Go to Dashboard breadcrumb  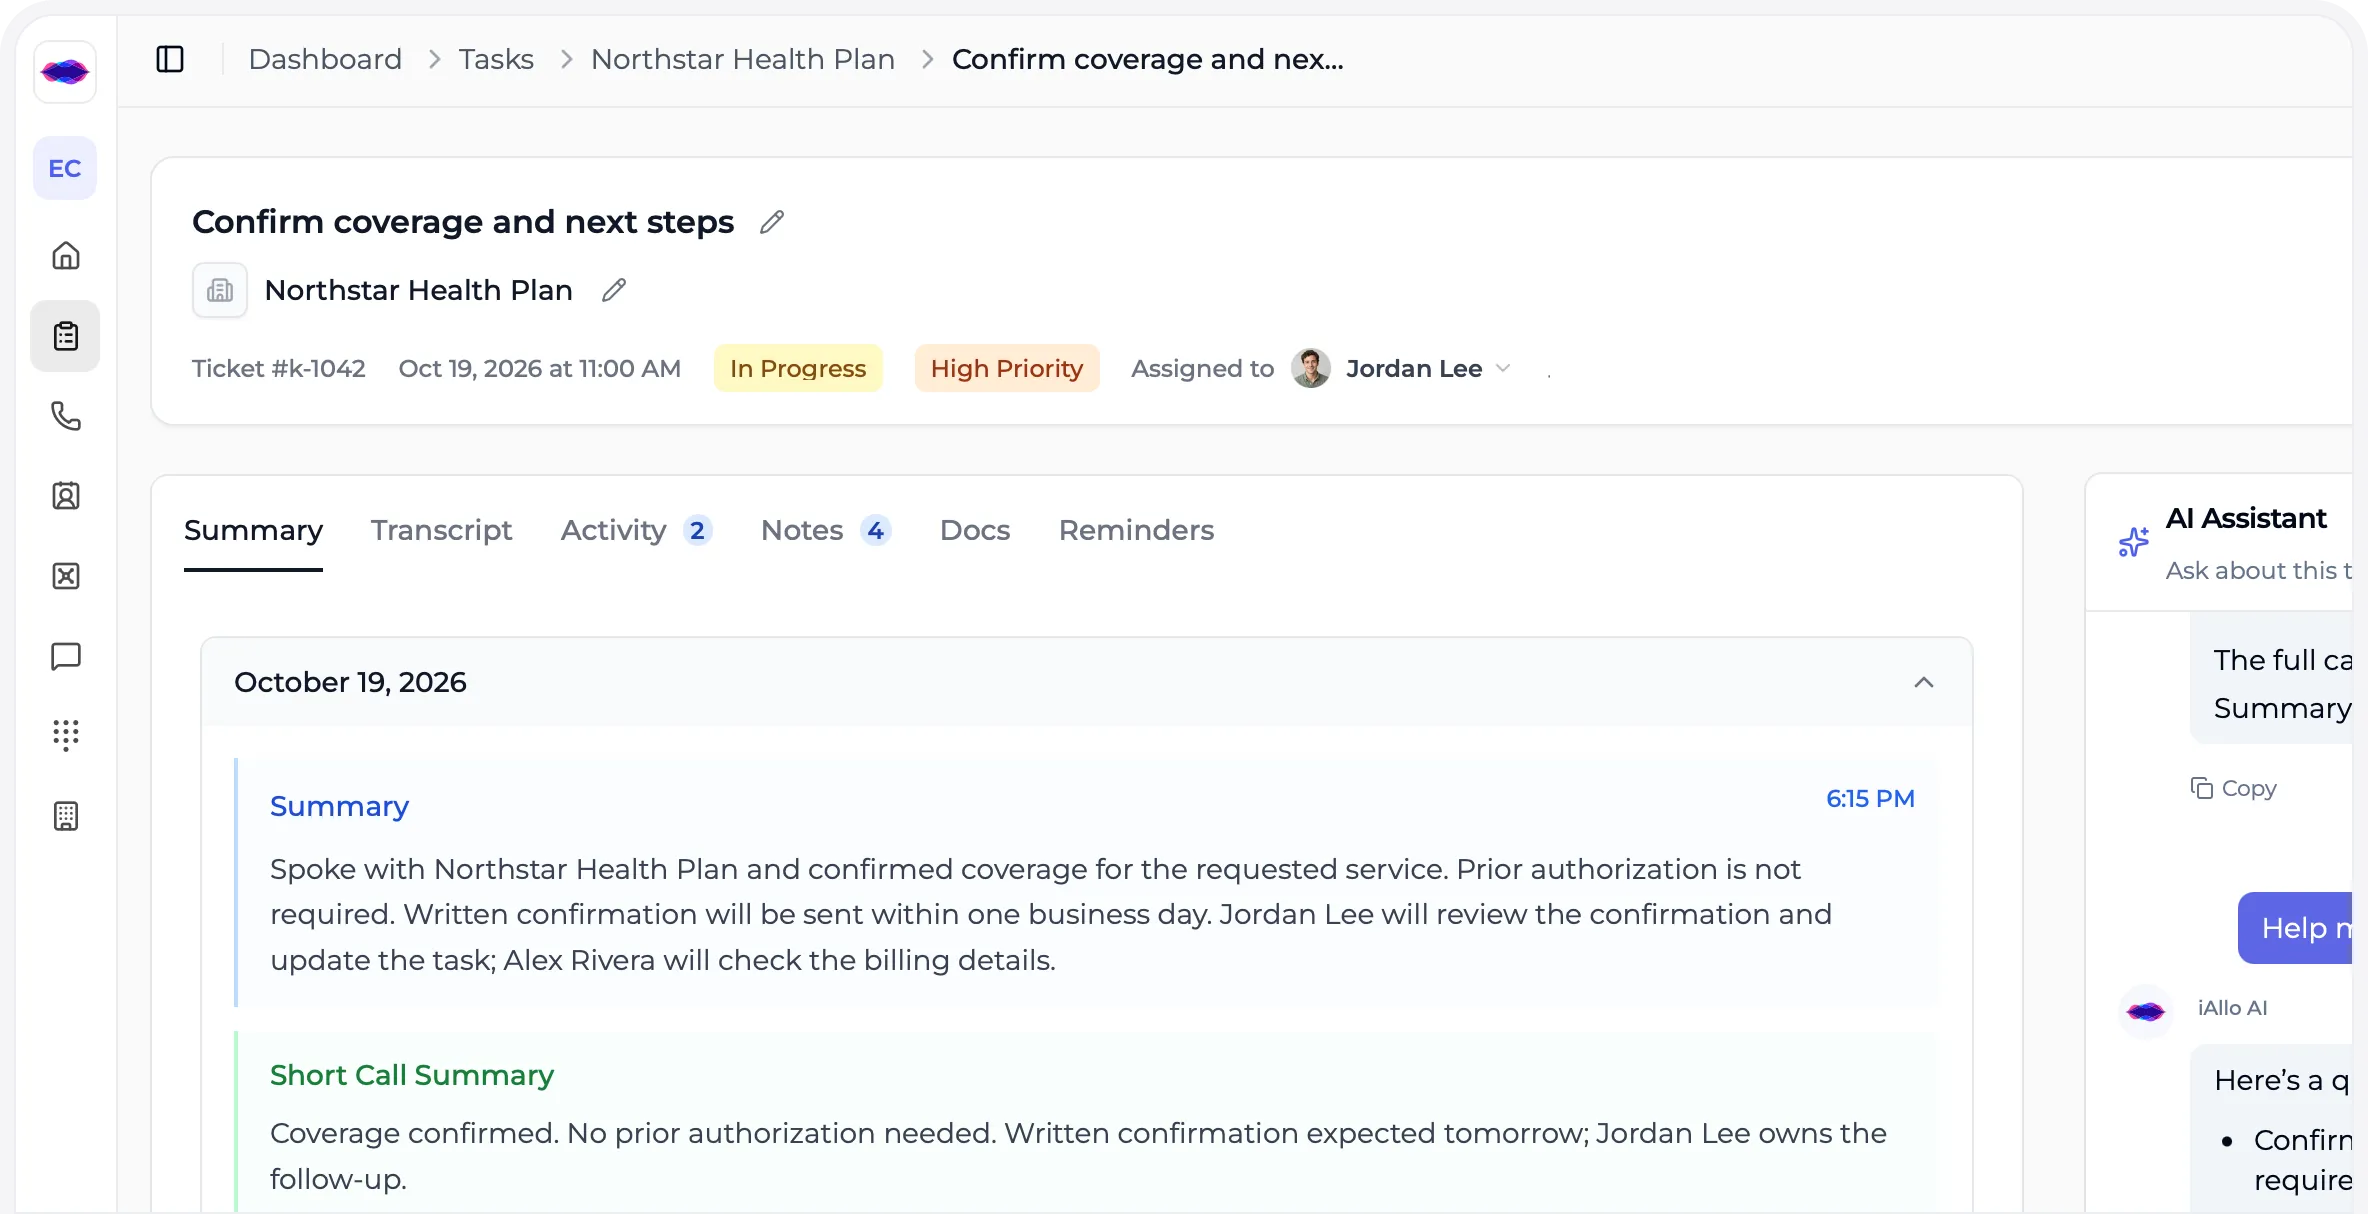[x=325, y=59]
